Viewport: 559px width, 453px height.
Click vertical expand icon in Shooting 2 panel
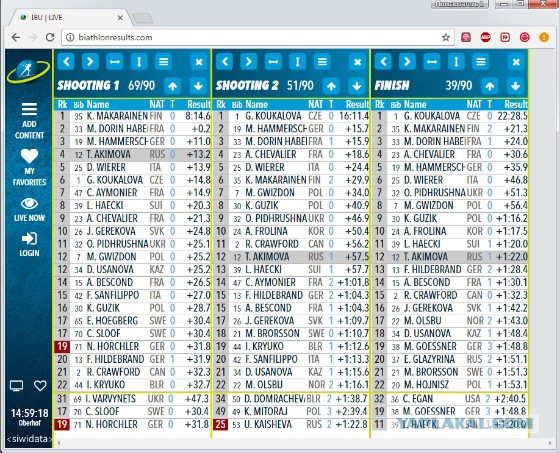point(297,62)
